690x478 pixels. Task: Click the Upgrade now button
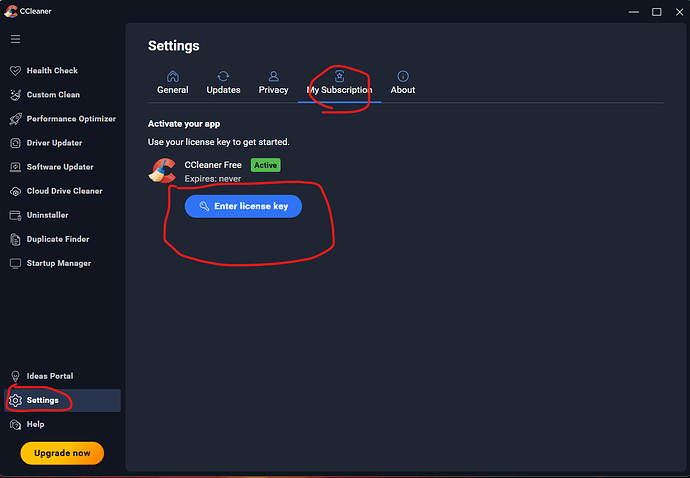[x=62, y=453]
